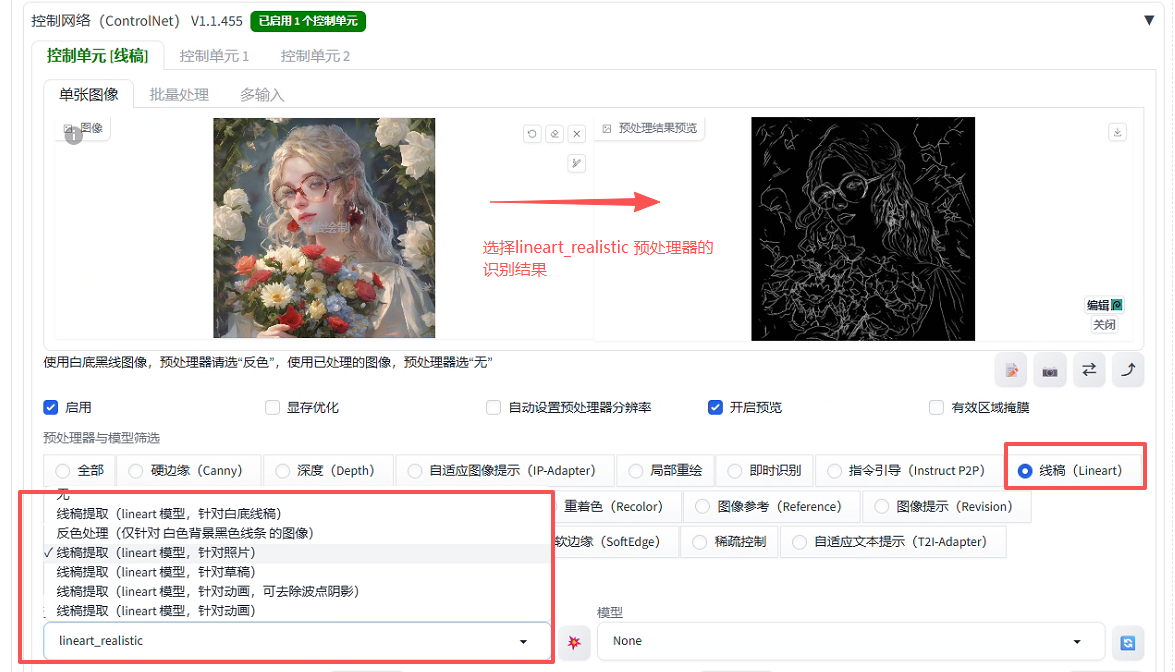Viewport: 1175px width, 672px height.
Task: Click the 已启用 1 个控制单元 green badge
Action: point(308,21)
